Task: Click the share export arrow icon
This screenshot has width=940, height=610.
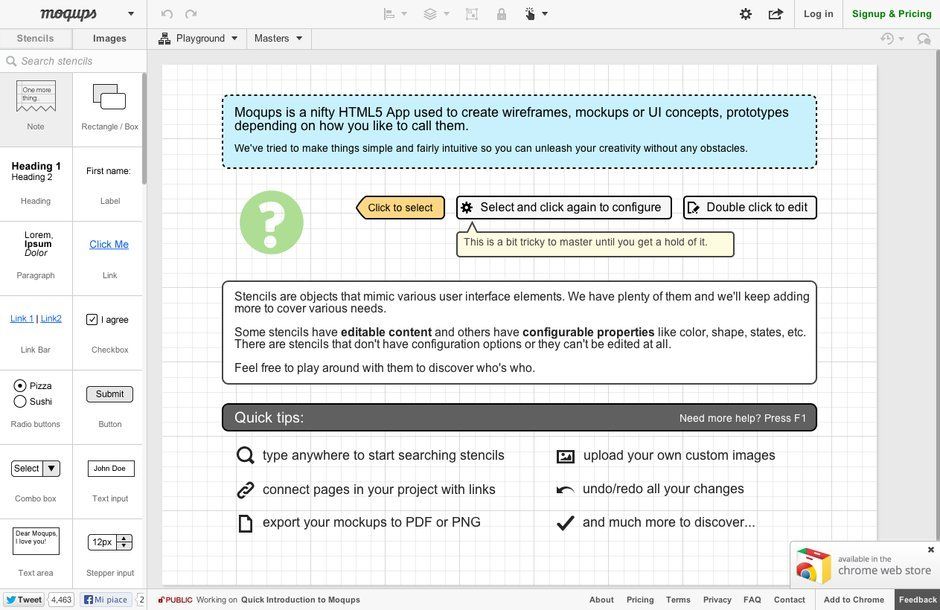Action: tap(776, 14)
